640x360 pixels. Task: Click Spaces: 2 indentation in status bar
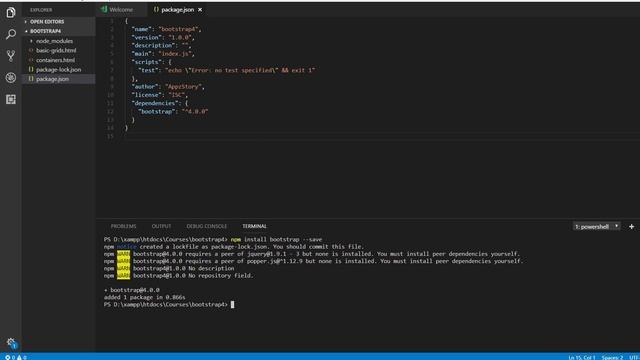click(612, 357)
